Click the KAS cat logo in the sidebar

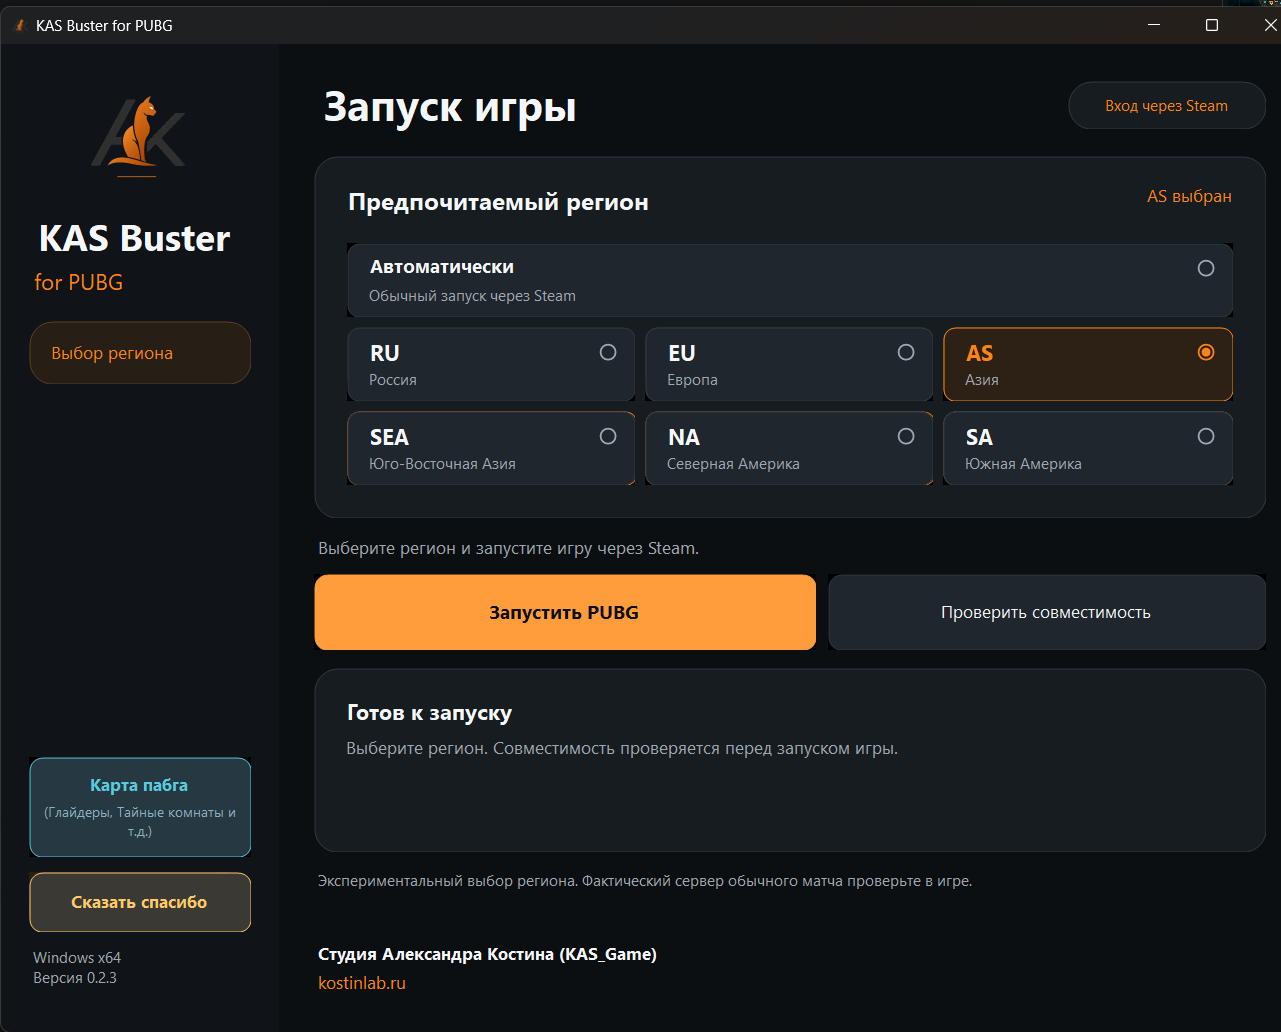(x=139, y=136)
